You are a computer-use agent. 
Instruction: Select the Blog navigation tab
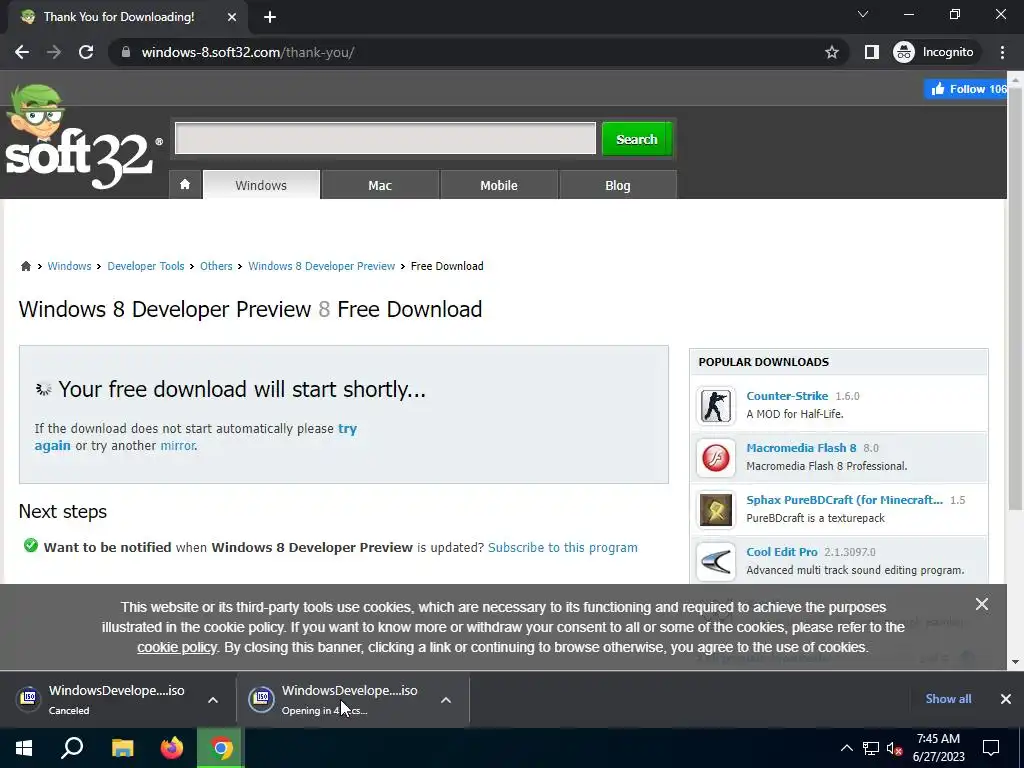(618, 185)
